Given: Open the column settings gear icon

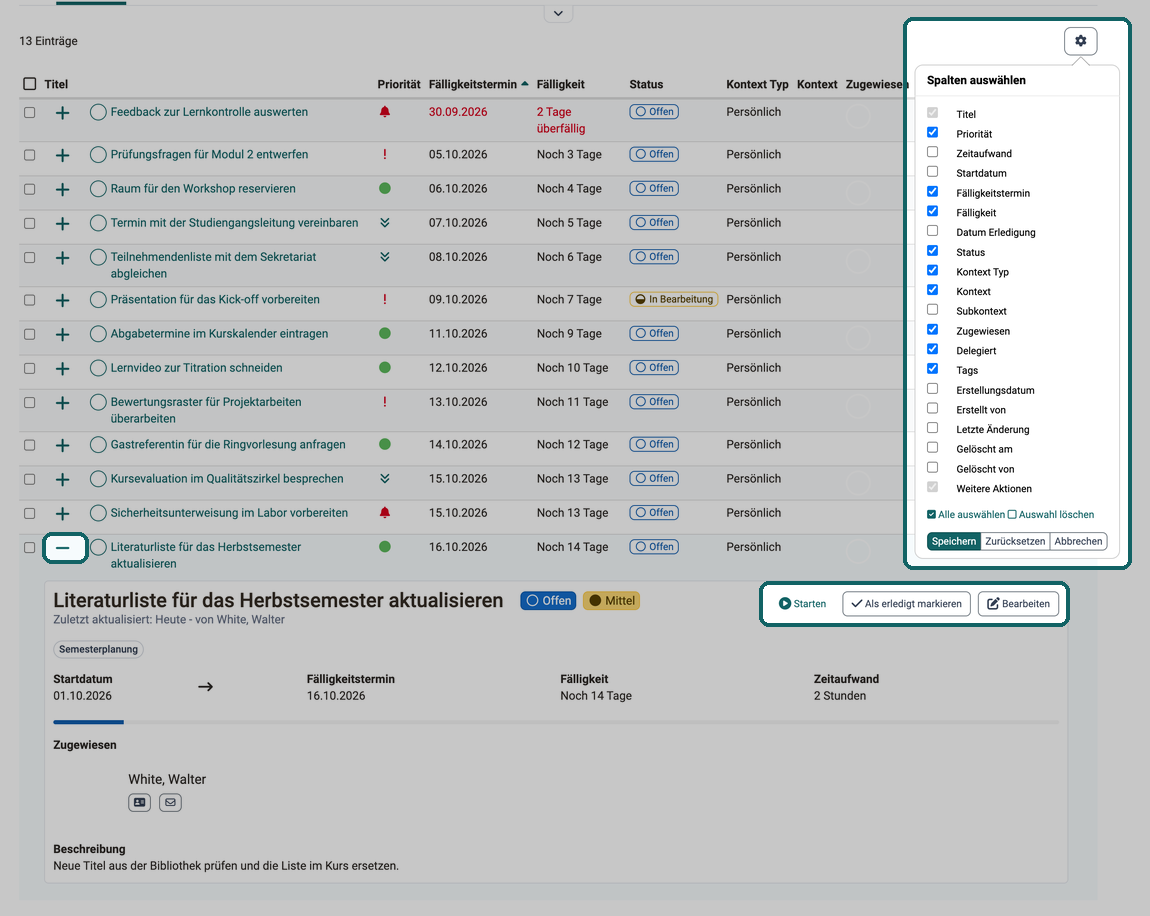Looking at the screenshot, I should [x=1080, y=41].
